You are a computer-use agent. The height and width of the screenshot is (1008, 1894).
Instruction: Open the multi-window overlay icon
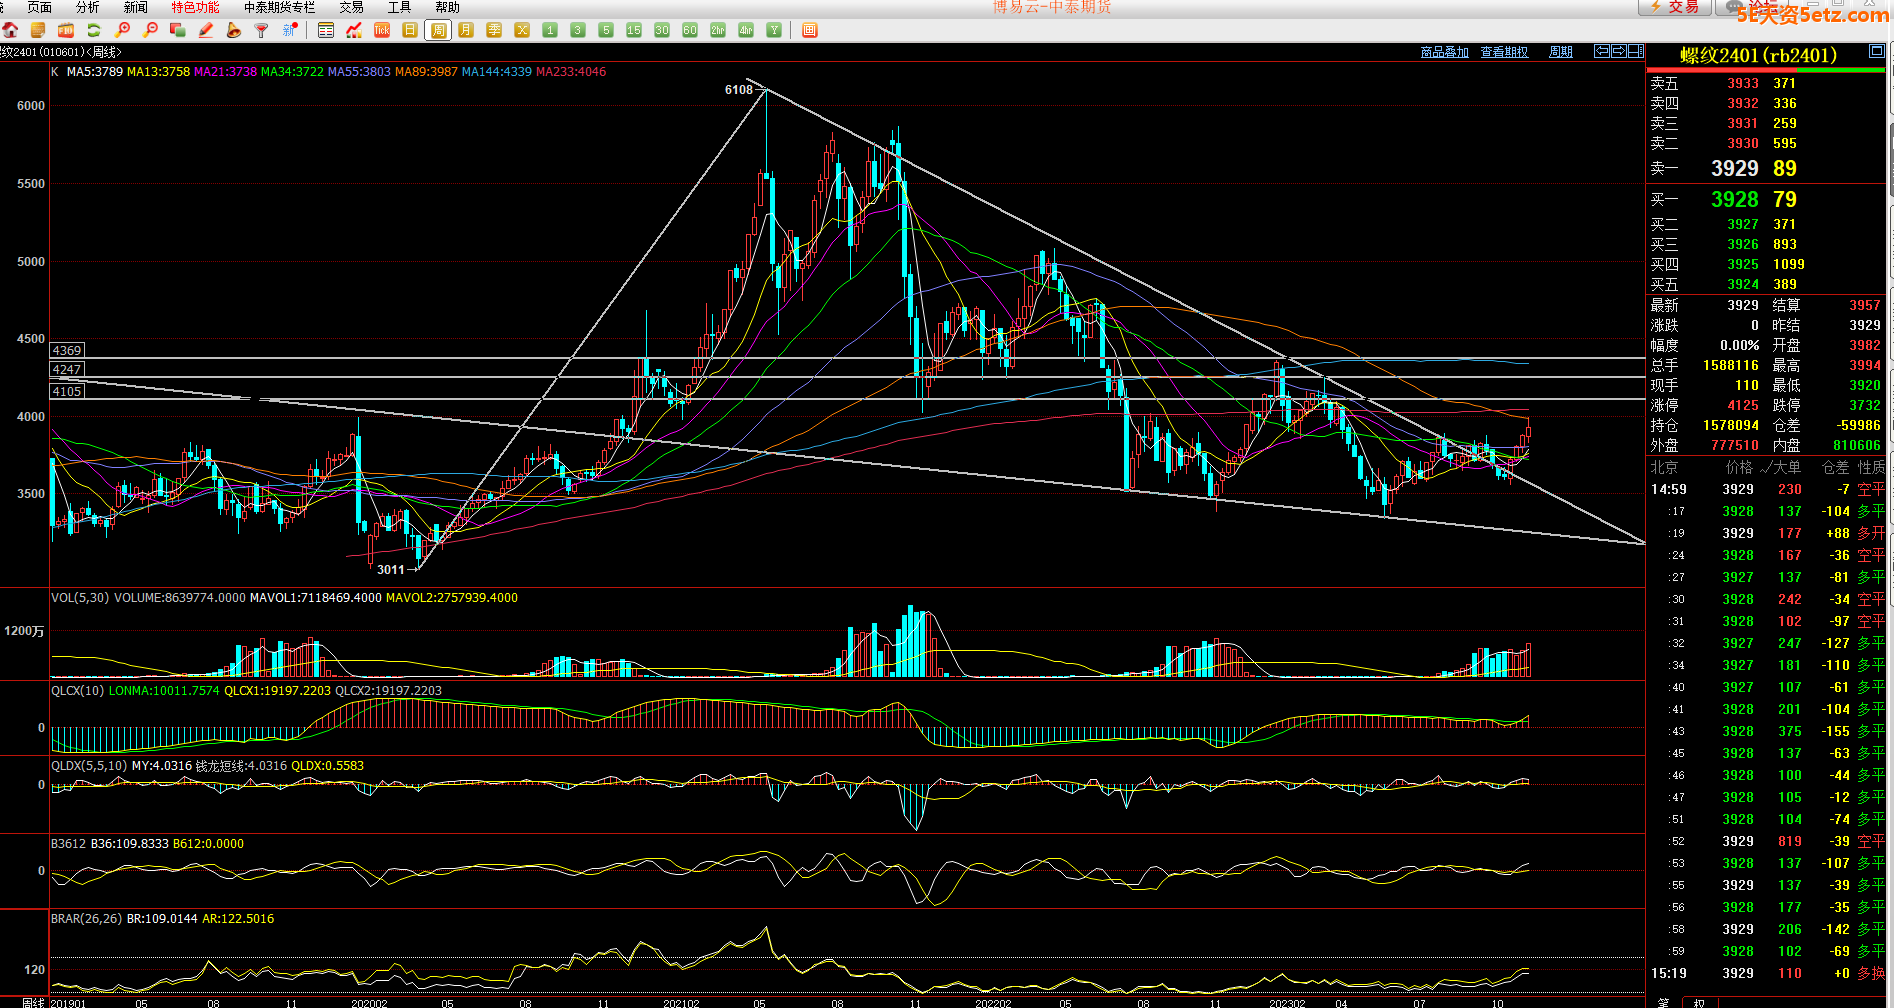click(178, 30)
